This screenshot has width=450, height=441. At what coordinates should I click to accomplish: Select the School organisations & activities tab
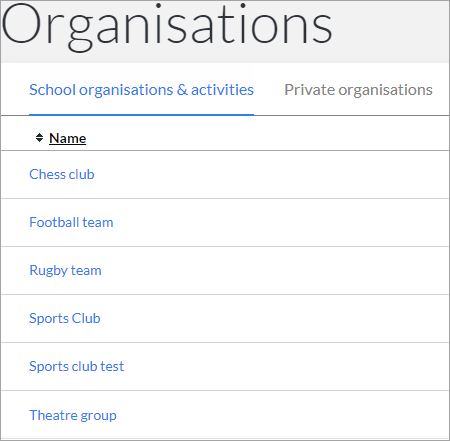coord(141,90)
